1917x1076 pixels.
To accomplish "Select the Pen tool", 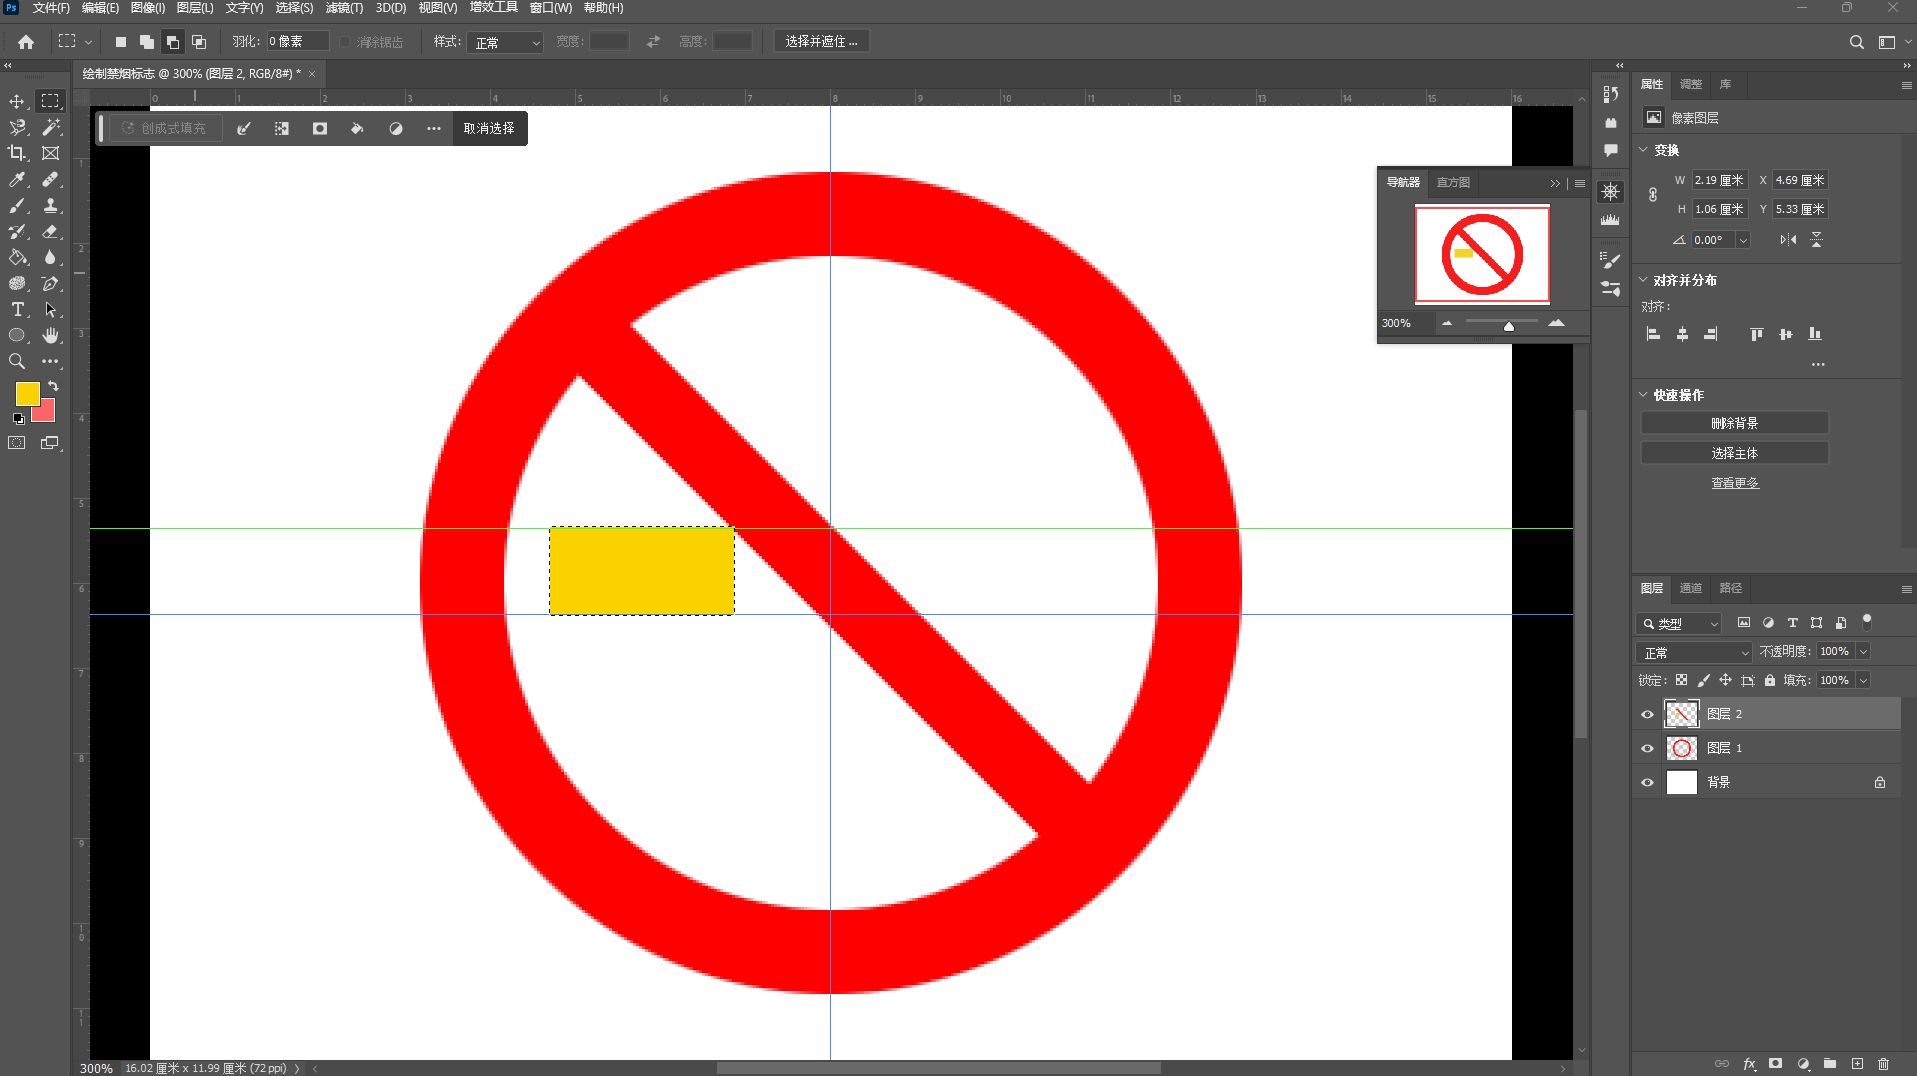I will 50,283.
